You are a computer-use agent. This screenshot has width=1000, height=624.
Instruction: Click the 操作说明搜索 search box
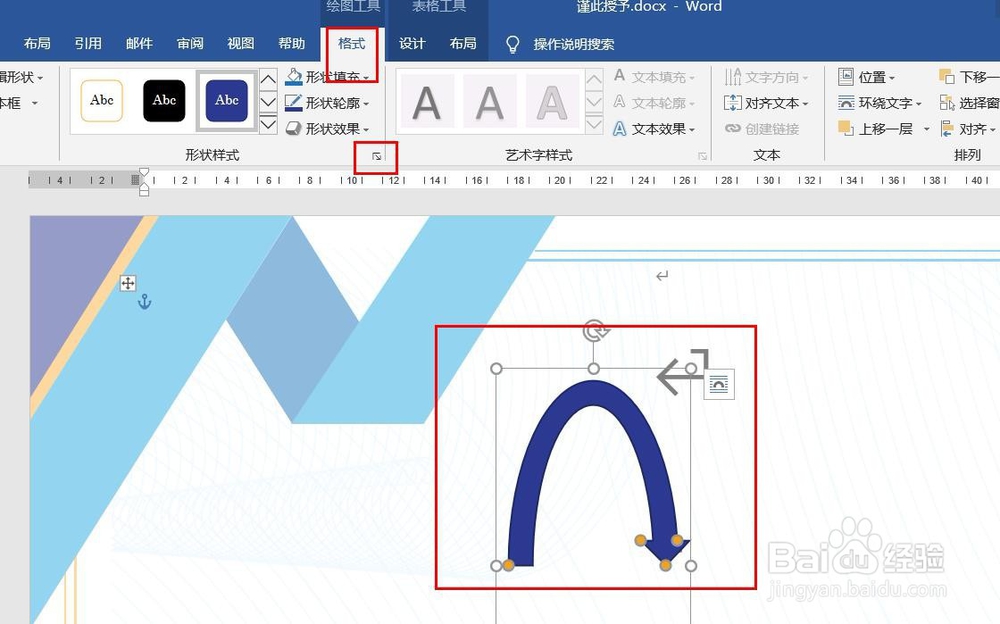(x=574, y=44)
